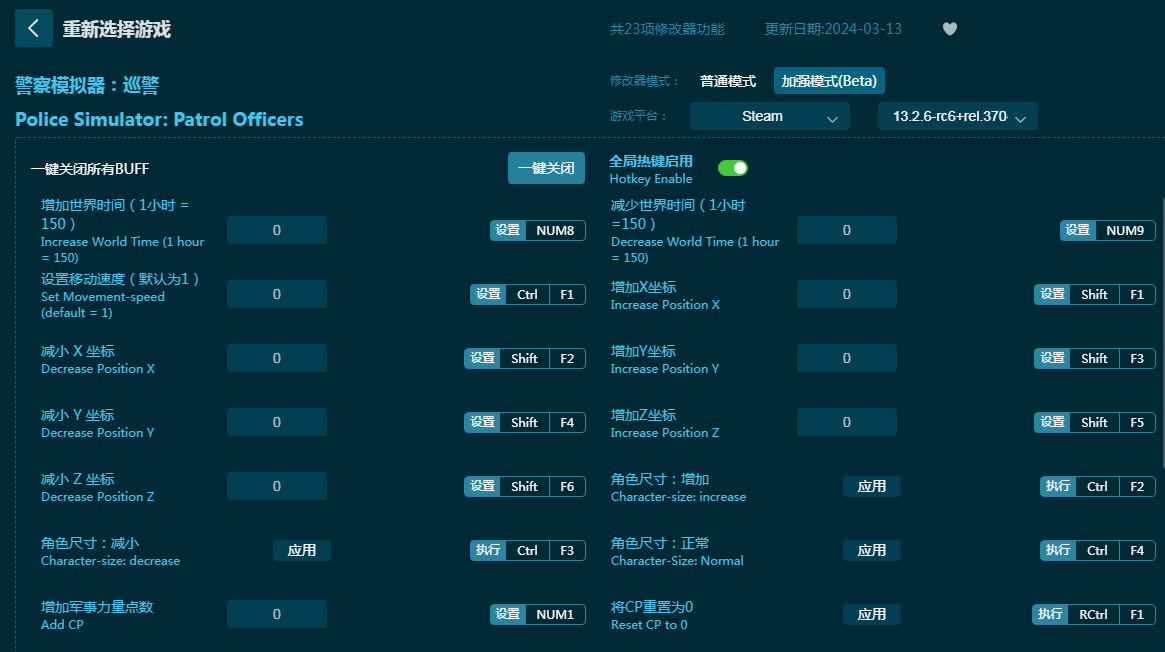Screen dimensions: 1165x652
Task: Click 设置 for Decrease Position X hotkey
Action: 482,358
